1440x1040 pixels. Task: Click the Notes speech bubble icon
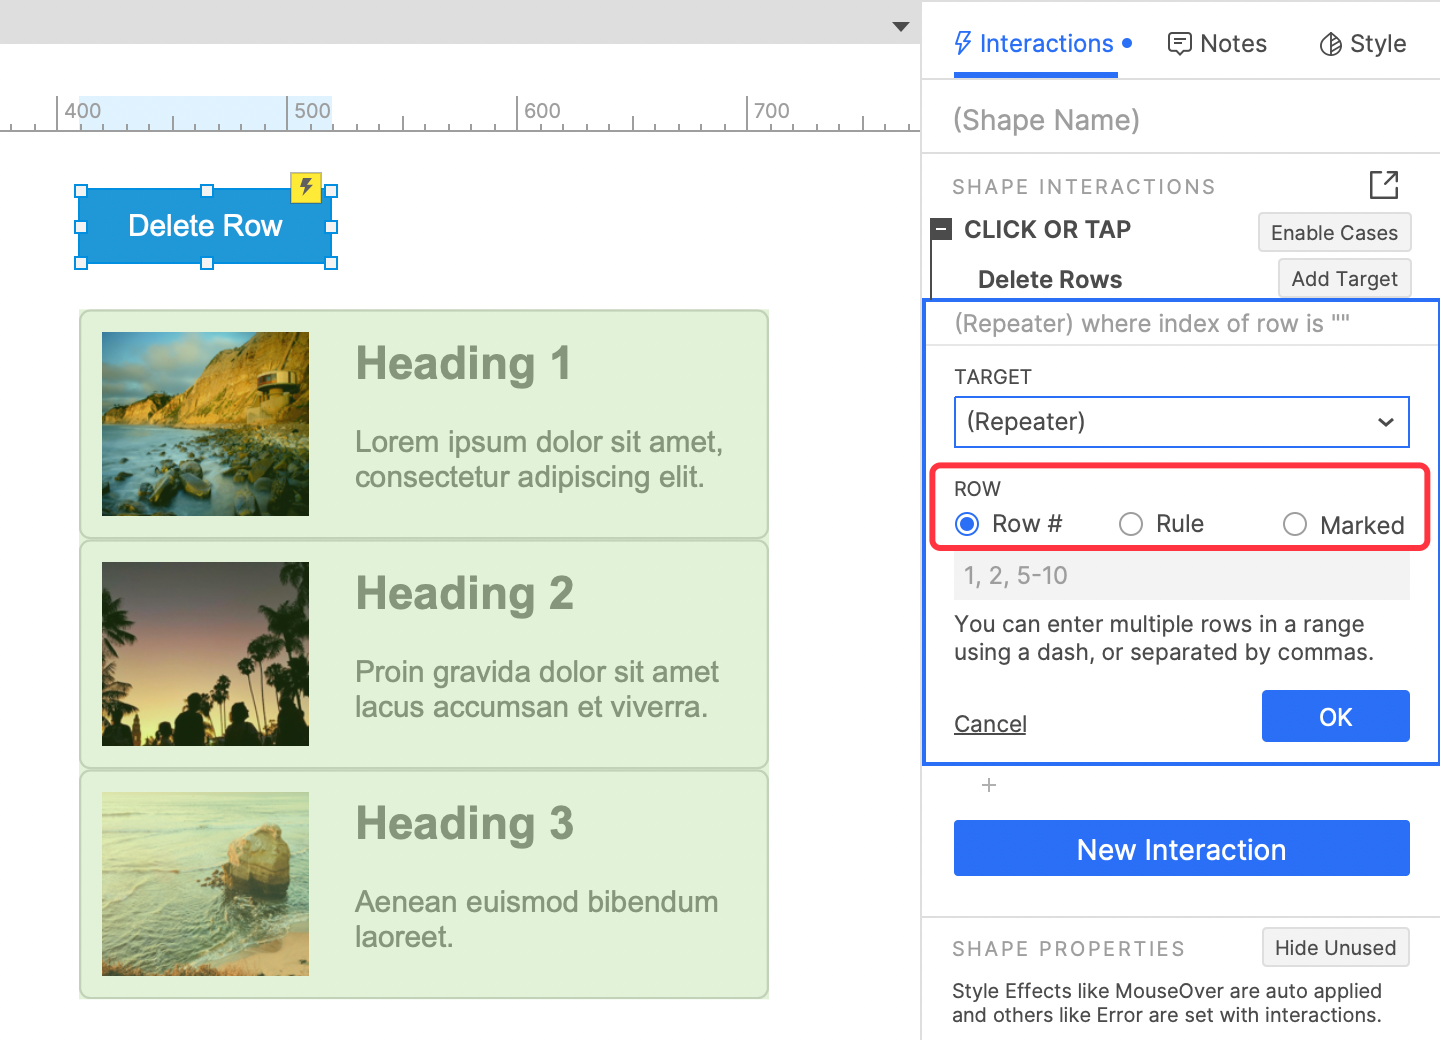coord(1180,44)
